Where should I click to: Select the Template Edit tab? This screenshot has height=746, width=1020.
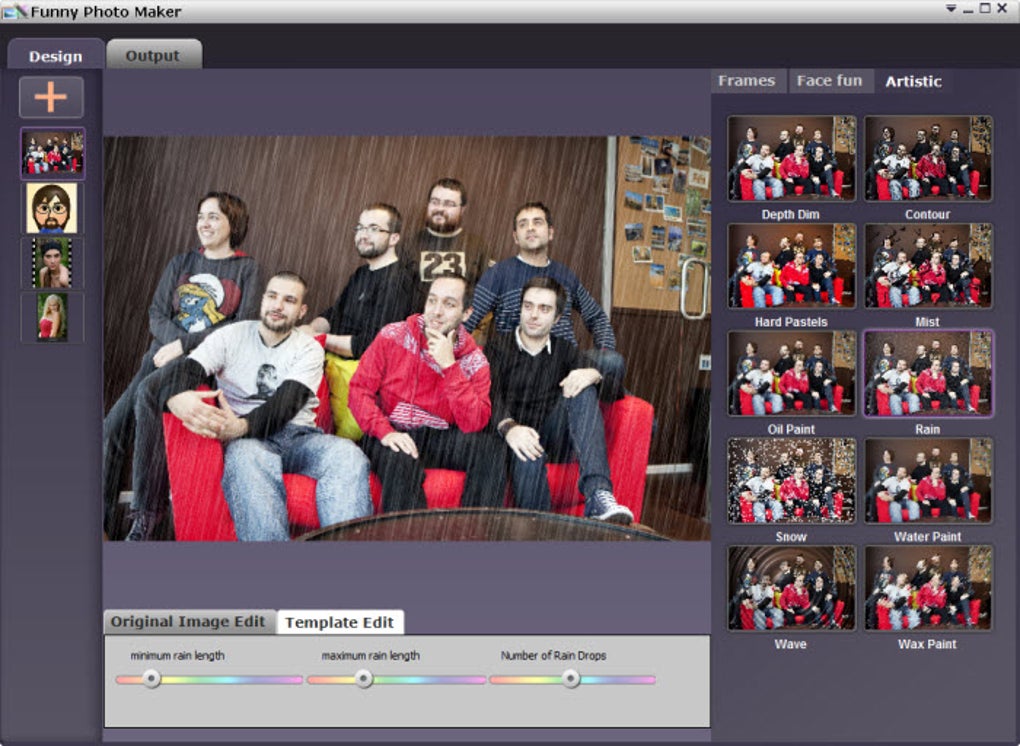point(340,622)
